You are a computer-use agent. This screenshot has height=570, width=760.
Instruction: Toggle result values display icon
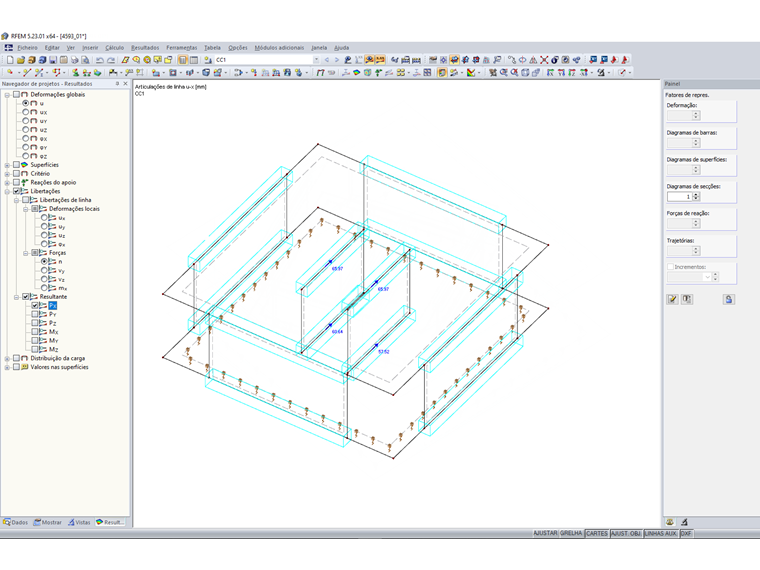[x=380, y=60]
